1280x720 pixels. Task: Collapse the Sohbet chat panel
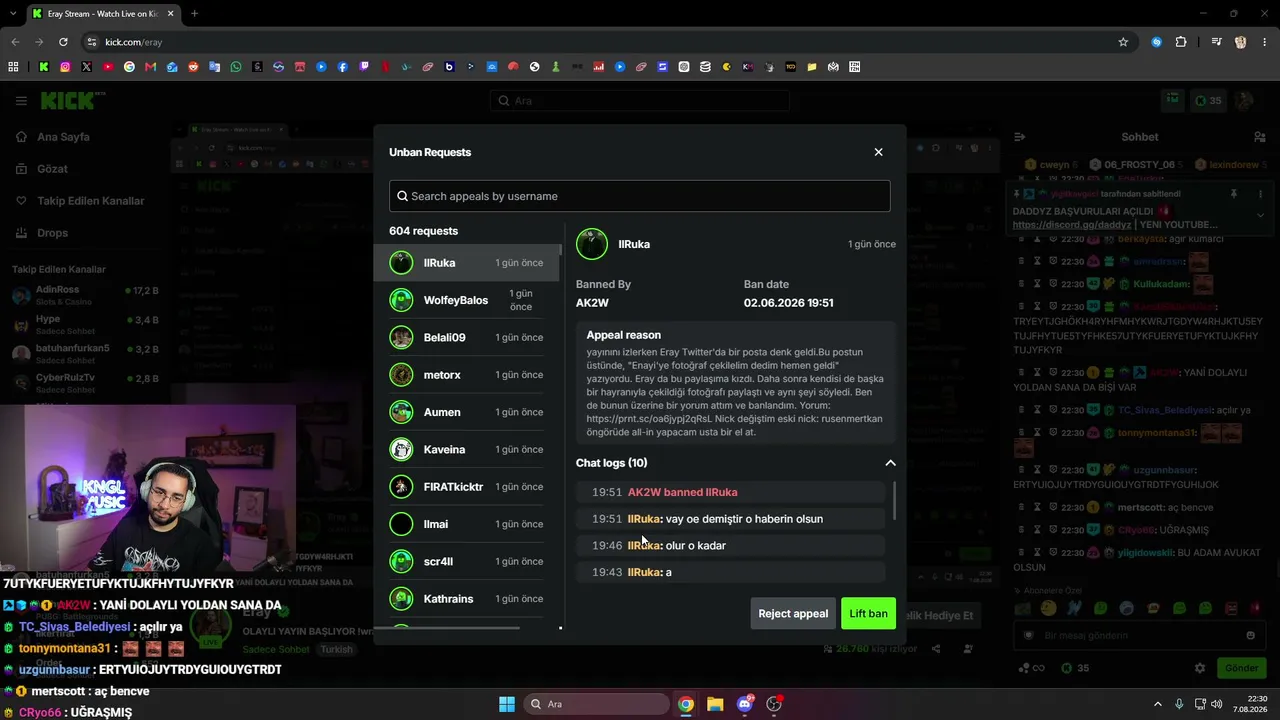pyautogui.click(x=1019, y=137)
